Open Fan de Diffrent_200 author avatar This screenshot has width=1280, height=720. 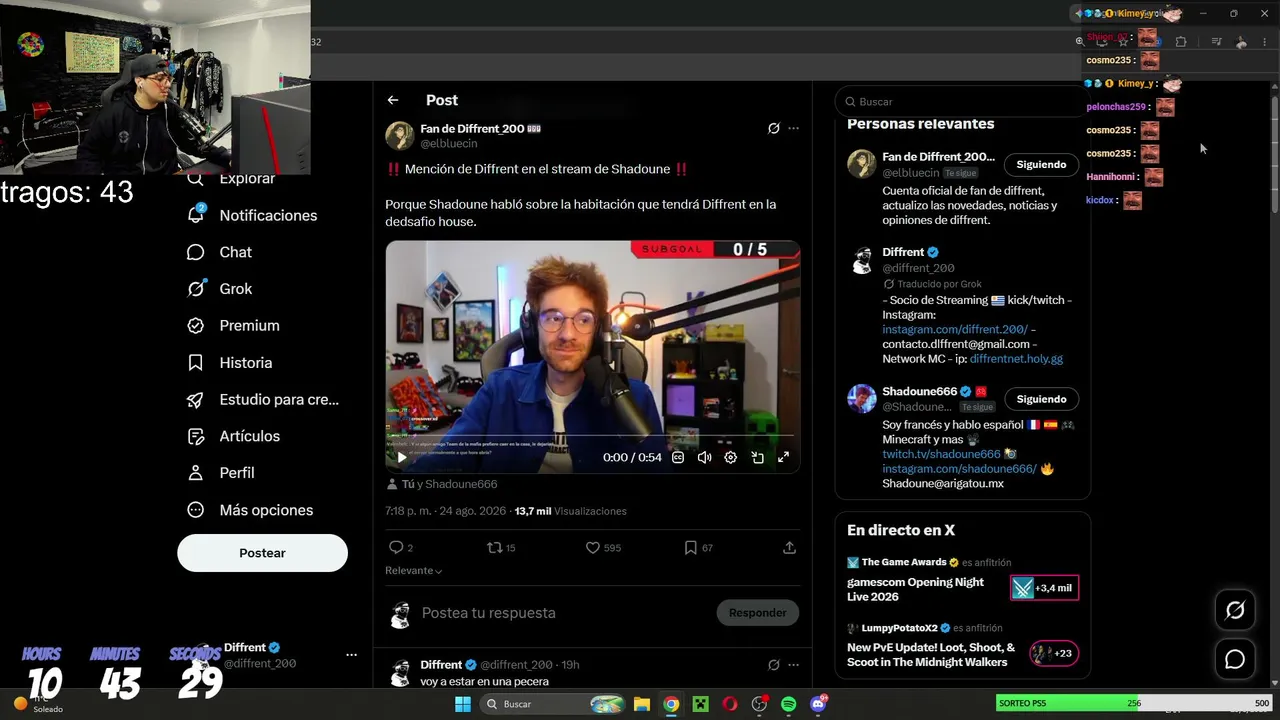[400, 136]
